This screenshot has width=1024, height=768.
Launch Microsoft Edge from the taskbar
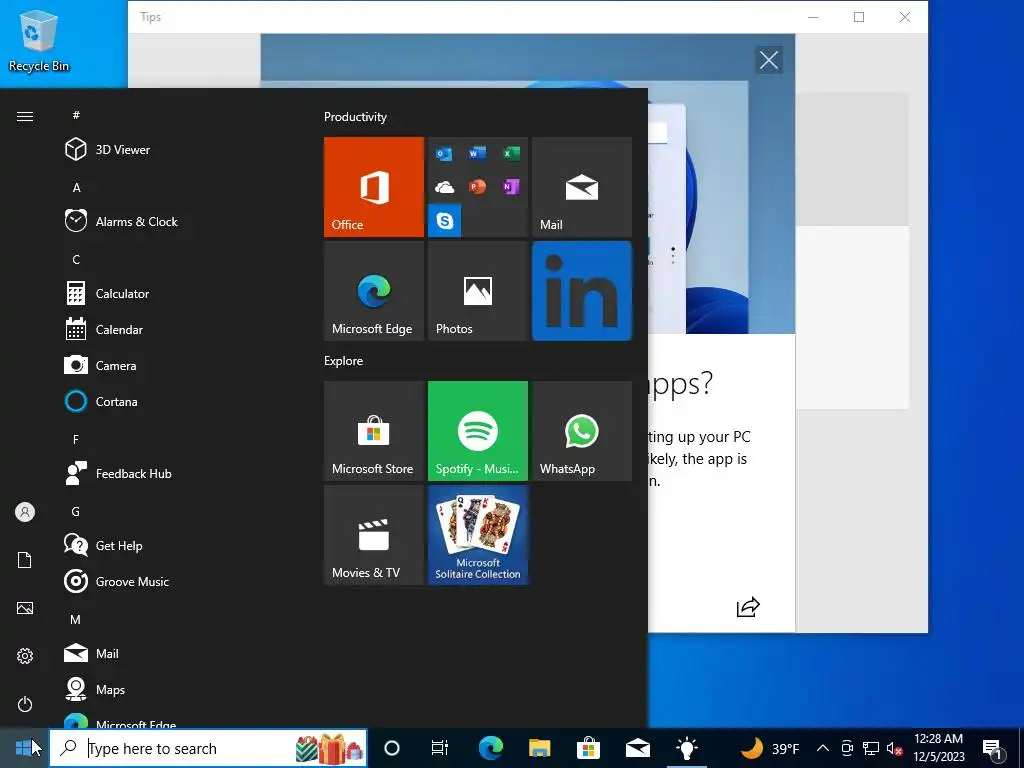tap(490, 748)
